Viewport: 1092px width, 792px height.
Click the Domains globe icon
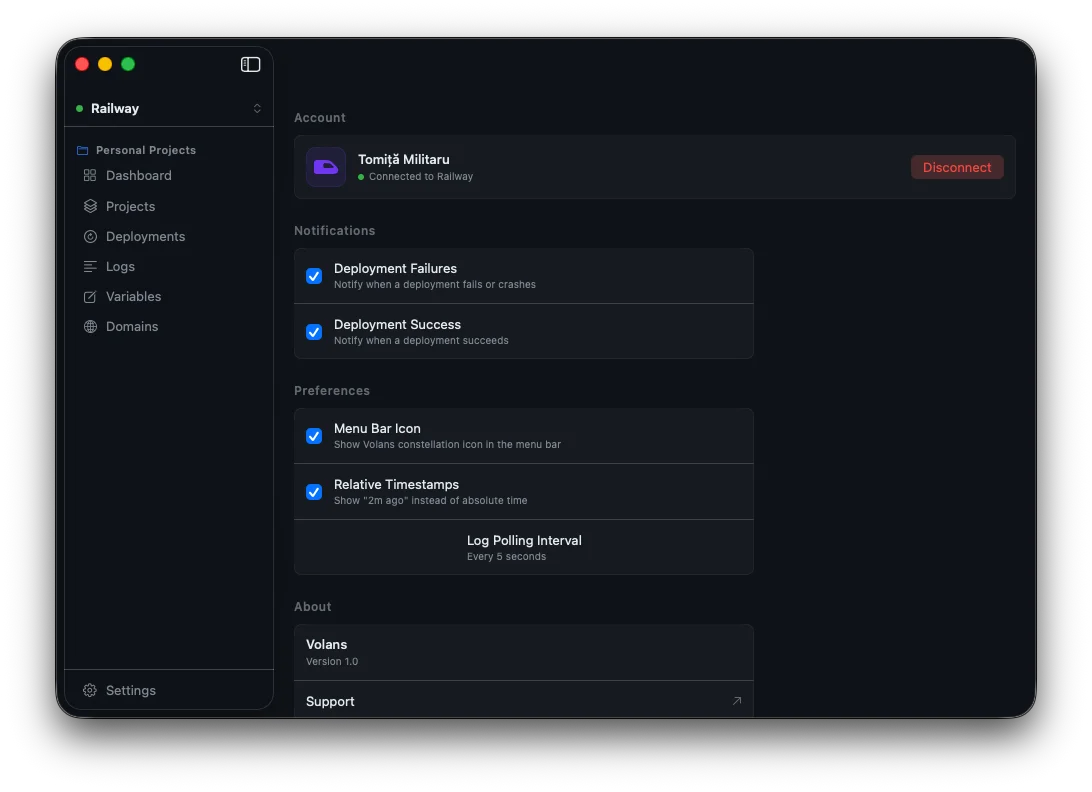[x=89, y=326]
